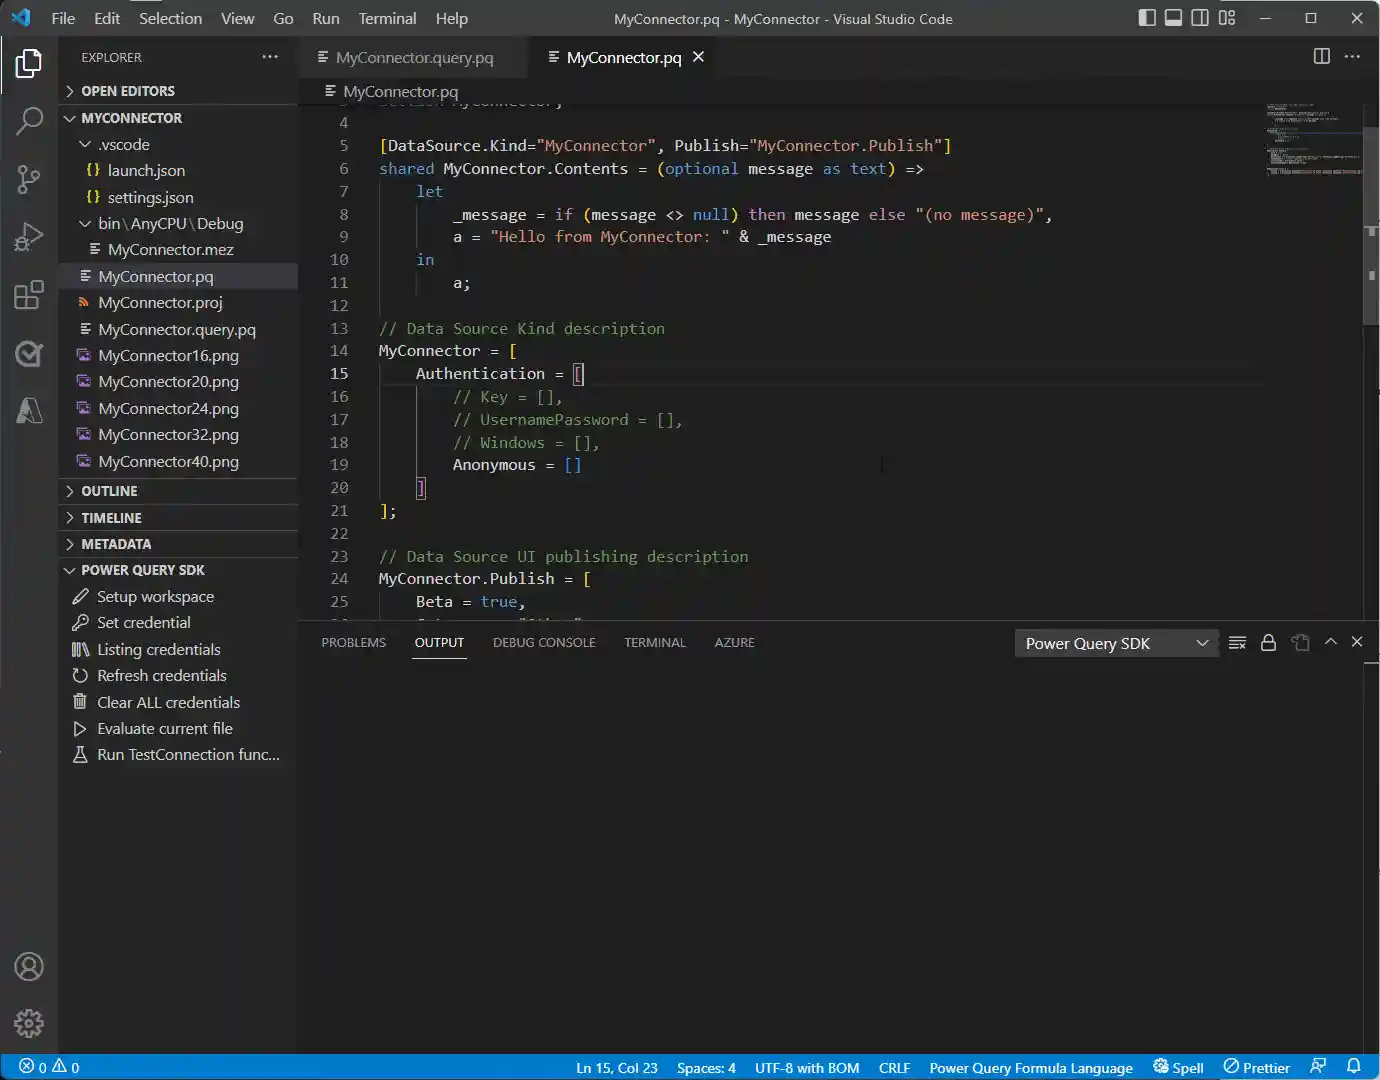Click the notifications bell in status bar
Viewport: 1380px width, 1080px height.
point(1356,1067)
